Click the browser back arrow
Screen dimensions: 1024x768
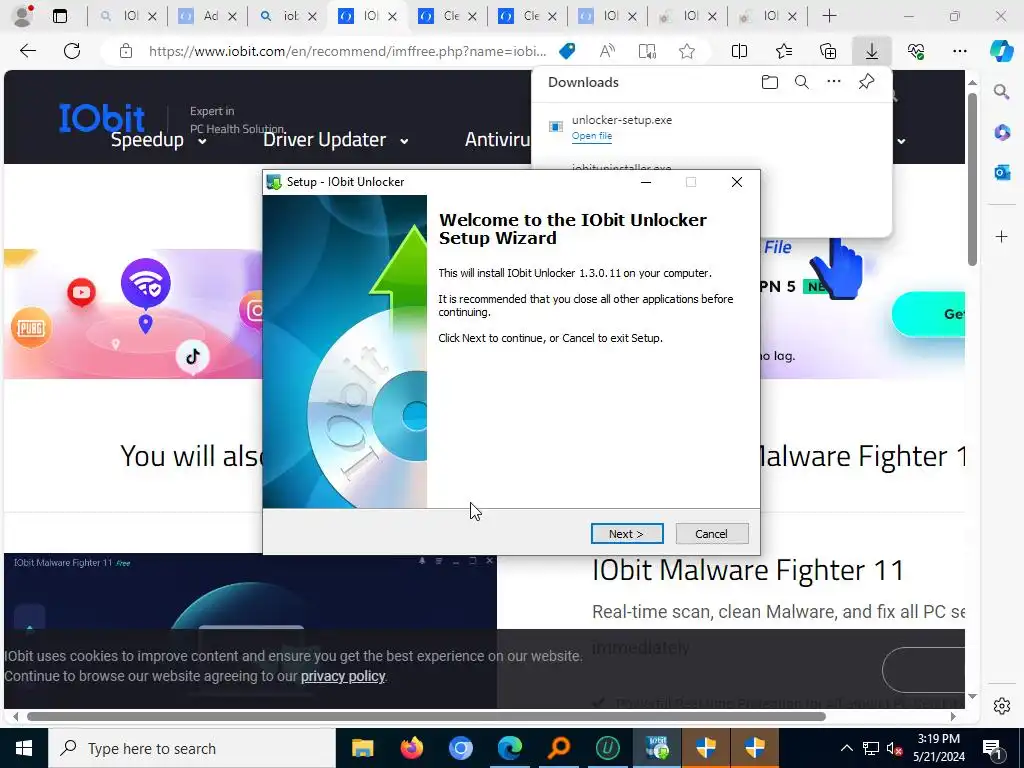pyautogui.click(x=27, y=51)
